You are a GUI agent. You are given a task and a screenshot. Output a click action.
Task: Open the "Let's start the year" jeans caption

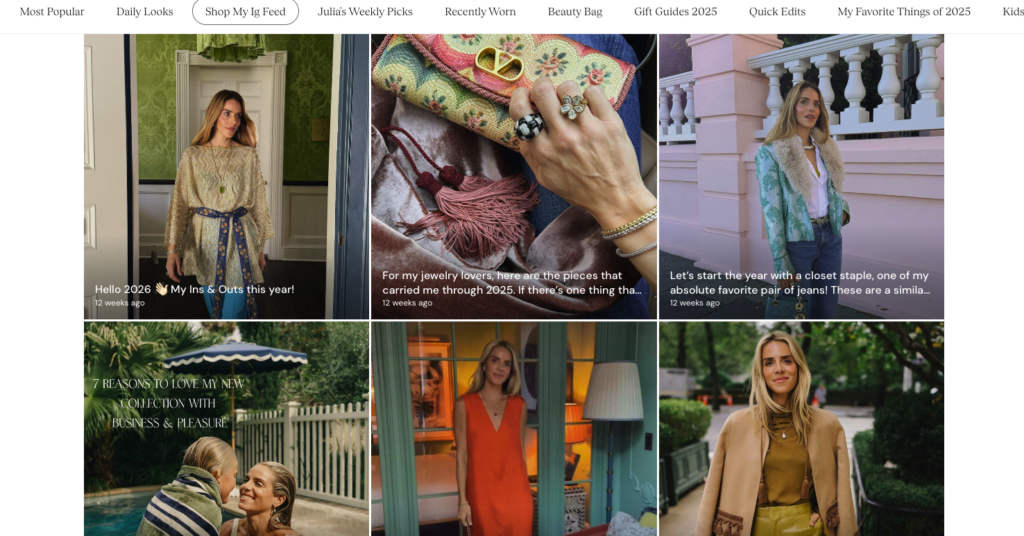point(799,282)
